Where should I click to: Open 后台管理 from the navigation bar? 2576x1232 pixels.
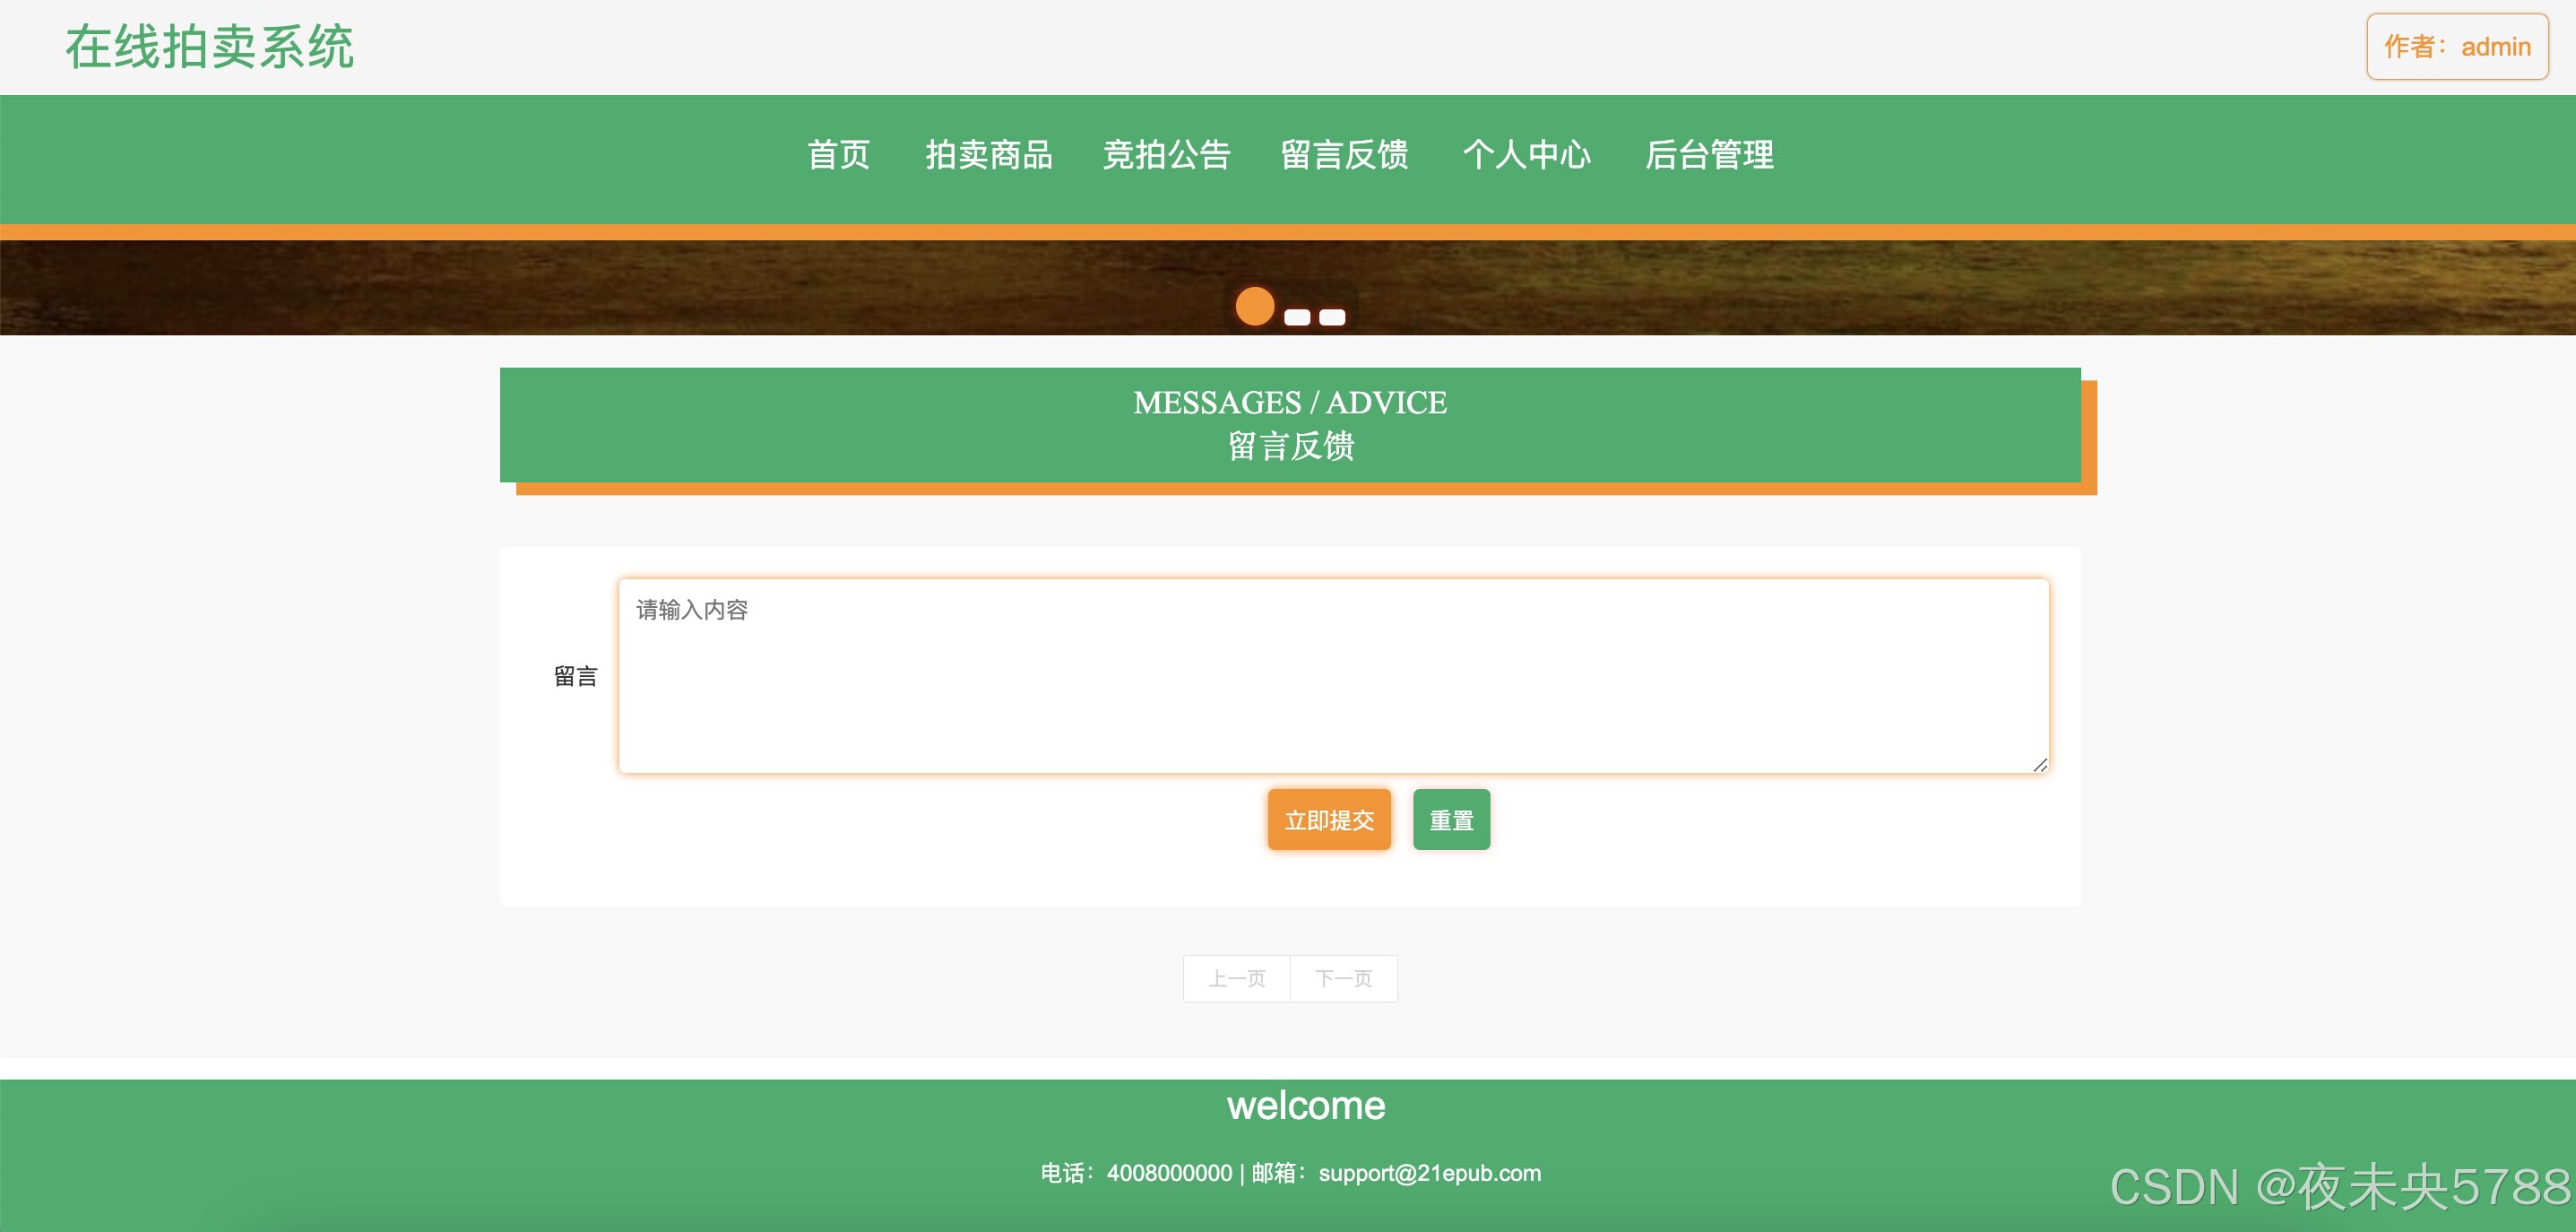point(1709,155)
